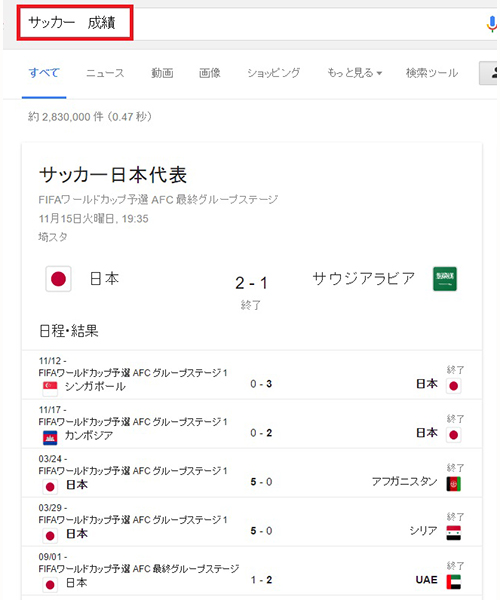500x600 pixels.
Task: Open 検索ツール options
Action: click(432, 73)
